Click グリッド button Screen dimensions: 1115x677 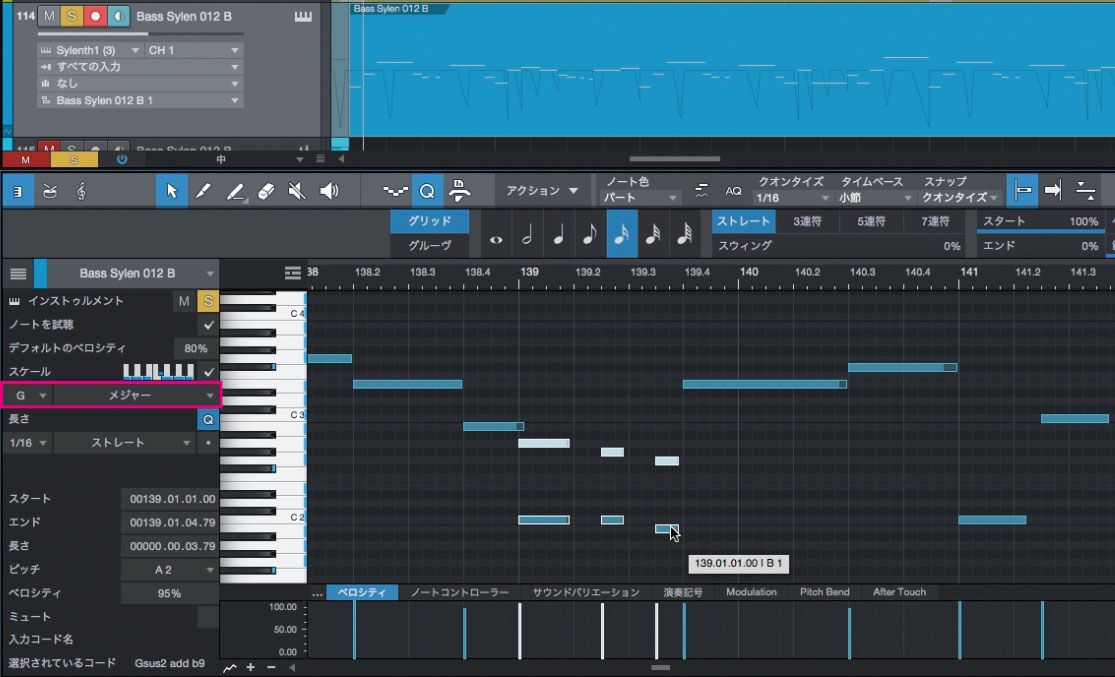click(430, 221)
